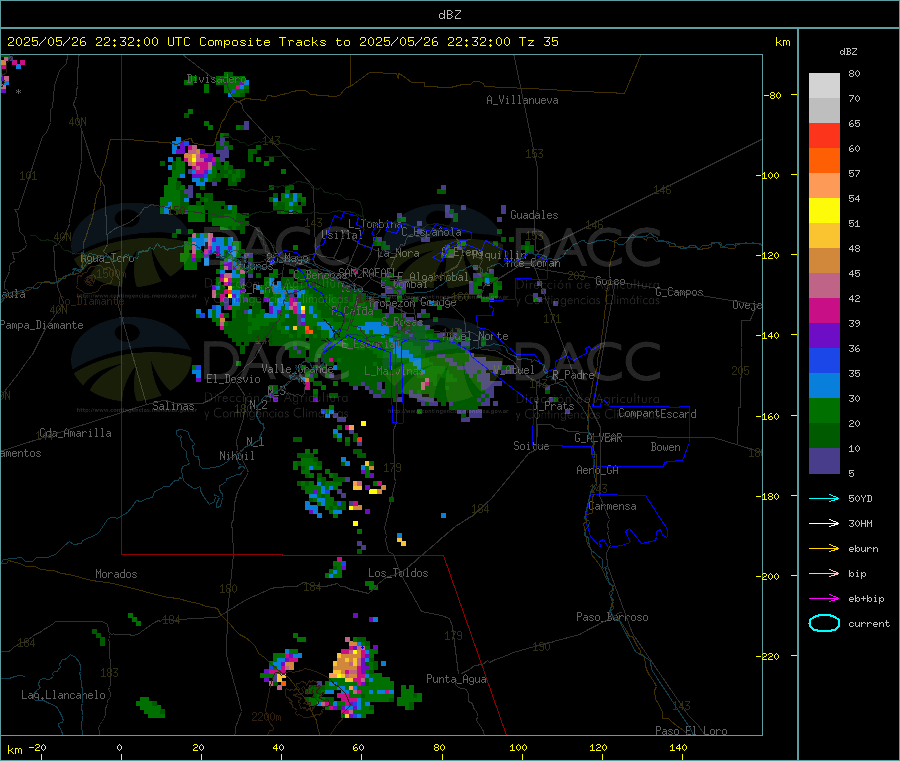Click the 100 tick on the horizontal km axis
This screenshot has height=761, width=900.
pyautogui.click(x=518, y=747)
